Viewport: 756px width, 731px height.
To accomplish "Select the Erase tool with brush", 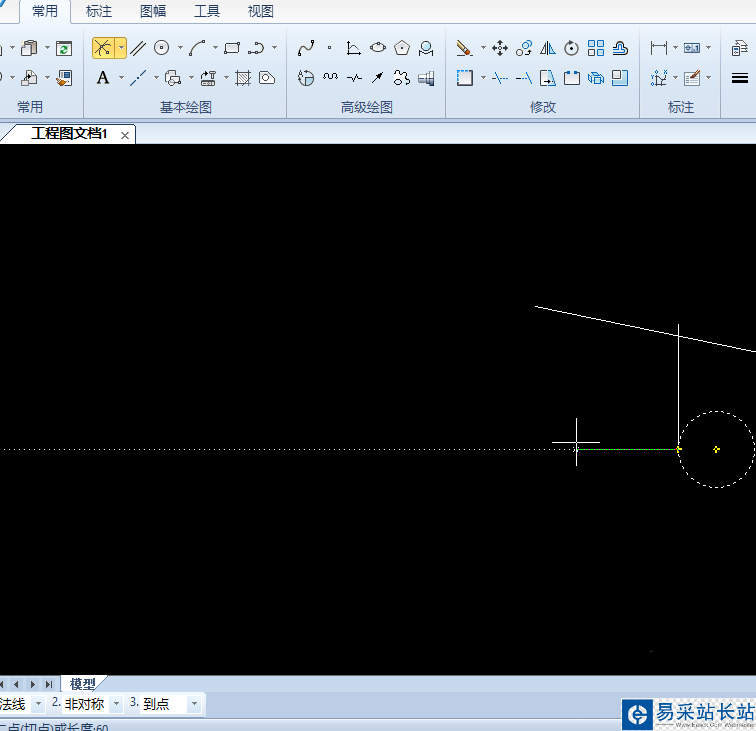I will coord(464,48).
